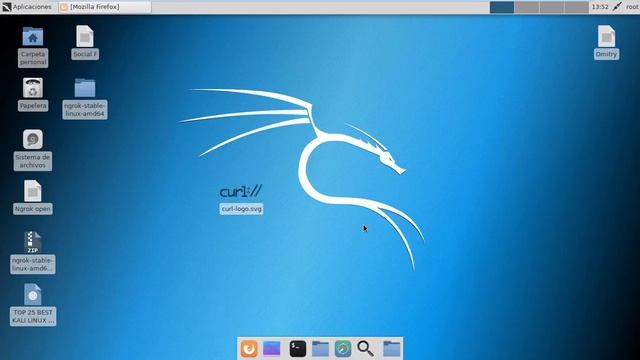Click the Kali logo beside Aplicaciones
The width and height of the screenshot is (640, 360).
click(x=6, y=7)
